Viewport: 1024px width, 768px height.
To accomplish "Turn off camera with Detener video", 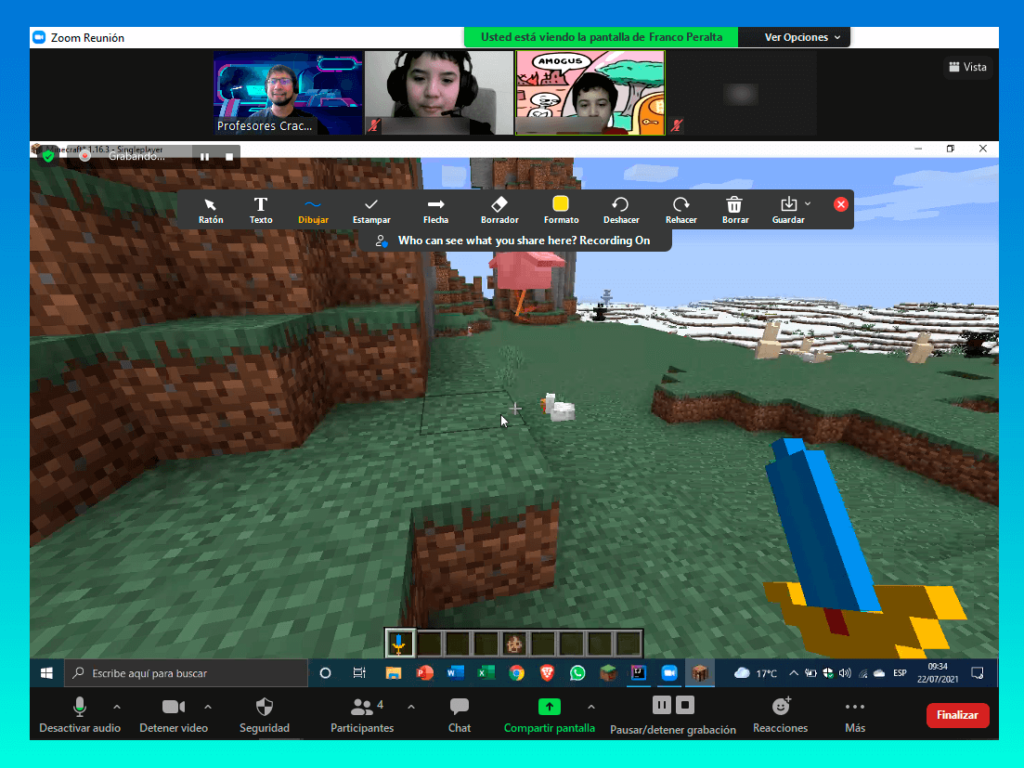I will (174, 714).
